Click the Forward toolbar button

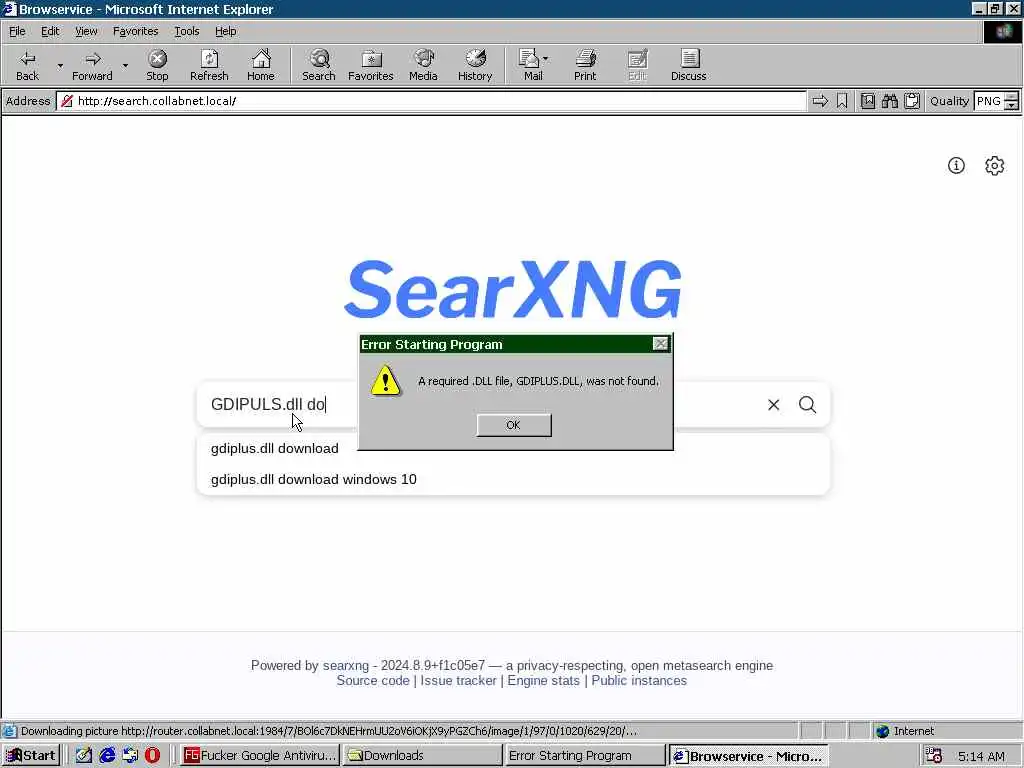point(93,65)
